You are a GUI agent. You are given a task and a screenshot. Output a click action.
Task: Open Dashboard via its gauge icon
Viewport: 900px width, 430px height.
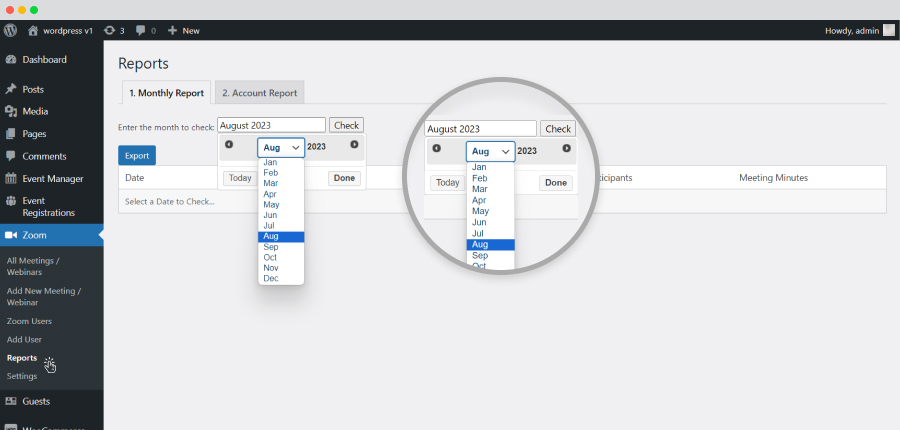10,60
